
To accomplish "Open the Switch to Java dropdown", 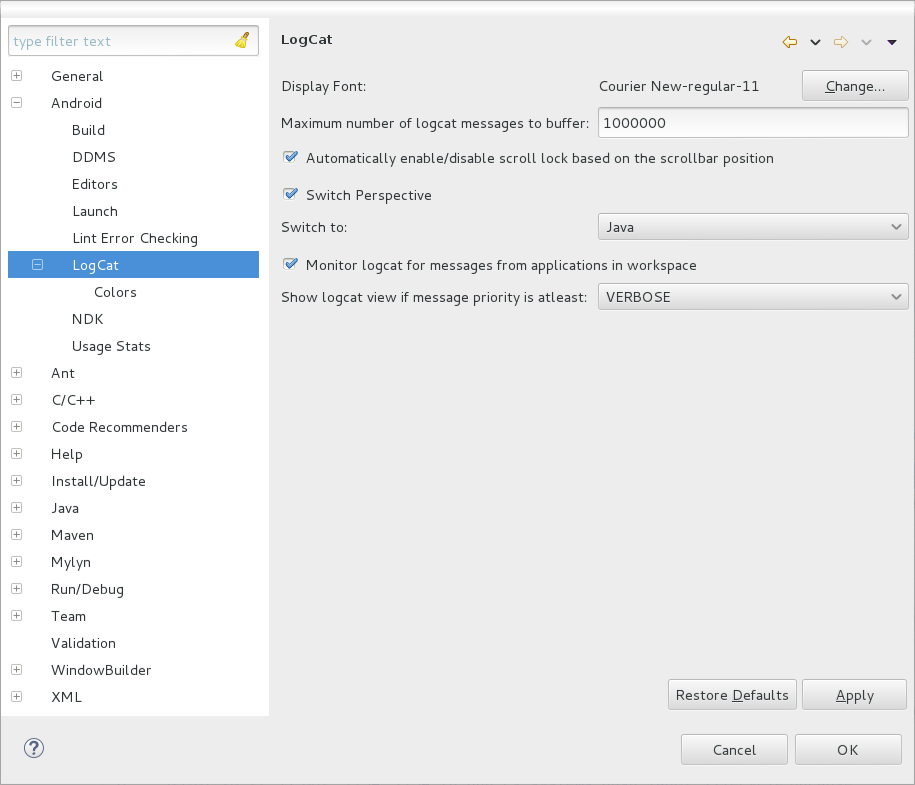I will click(753, 227).
